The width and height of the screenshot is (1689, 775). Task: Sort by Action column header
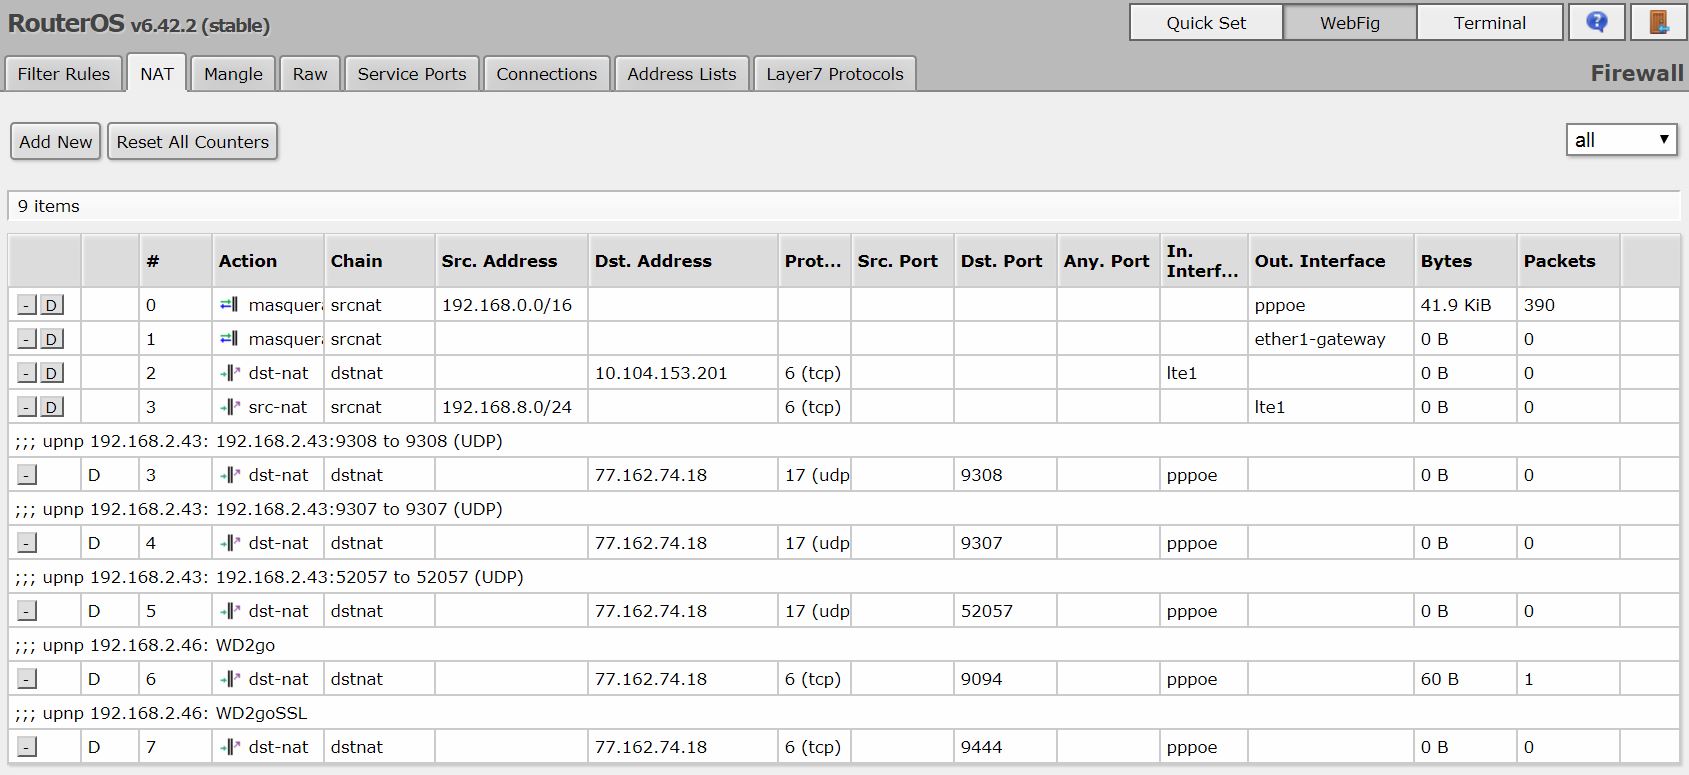pyautogui.click(x=268, y=261)
